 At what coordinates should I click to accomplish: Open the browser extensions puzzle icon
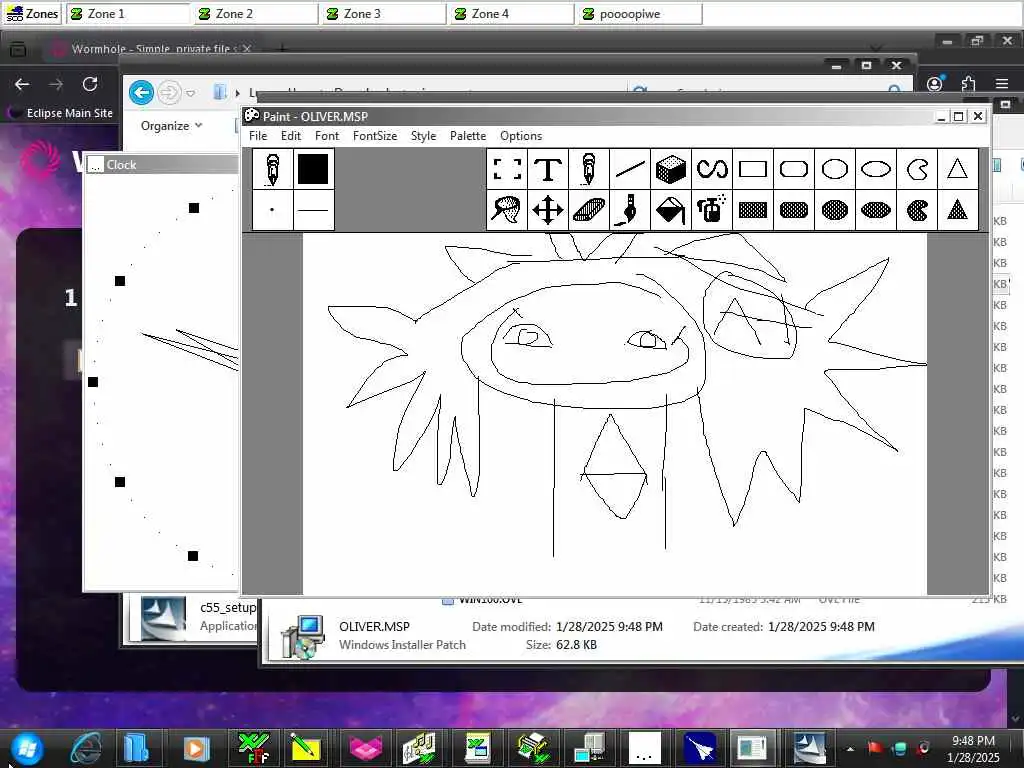coord(968,84)
